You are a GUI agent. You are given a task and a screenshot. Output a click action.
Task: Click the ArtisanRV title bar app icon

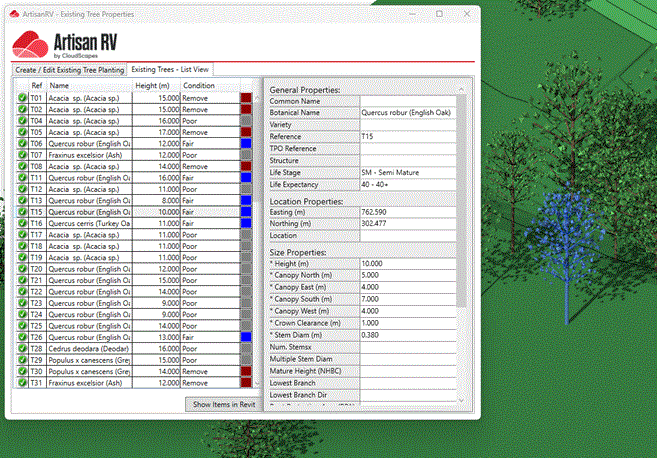pos(13,15)
